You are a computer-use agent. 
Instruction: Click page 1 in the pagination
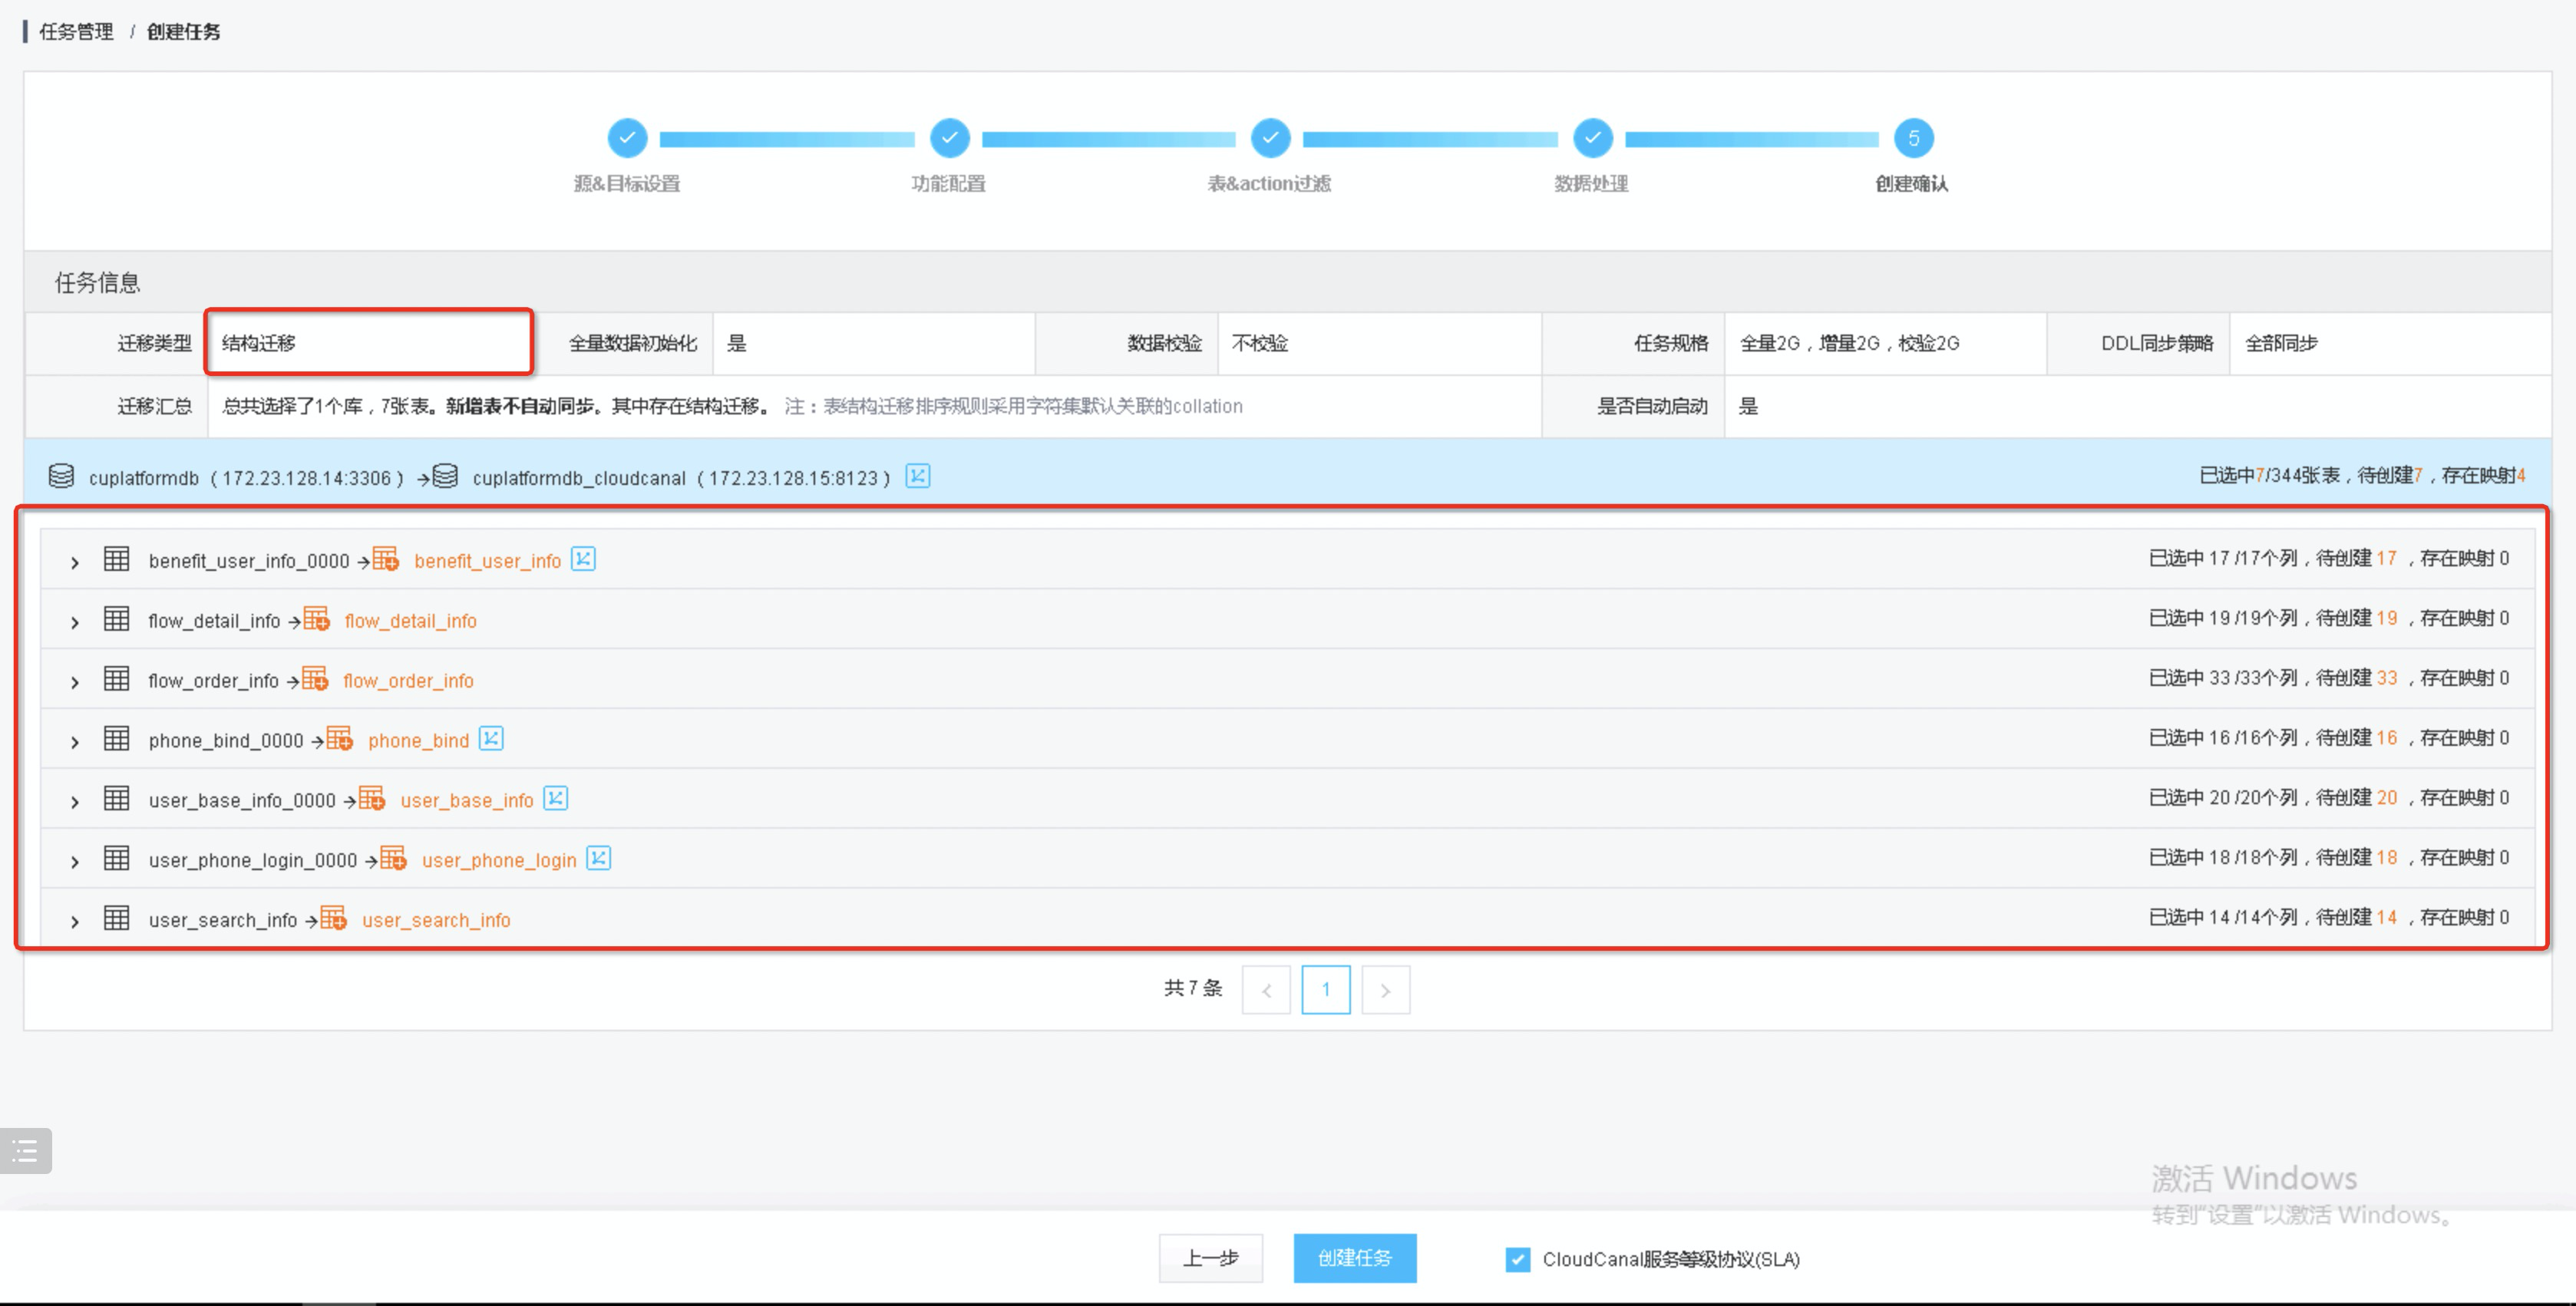point(1325,989)
